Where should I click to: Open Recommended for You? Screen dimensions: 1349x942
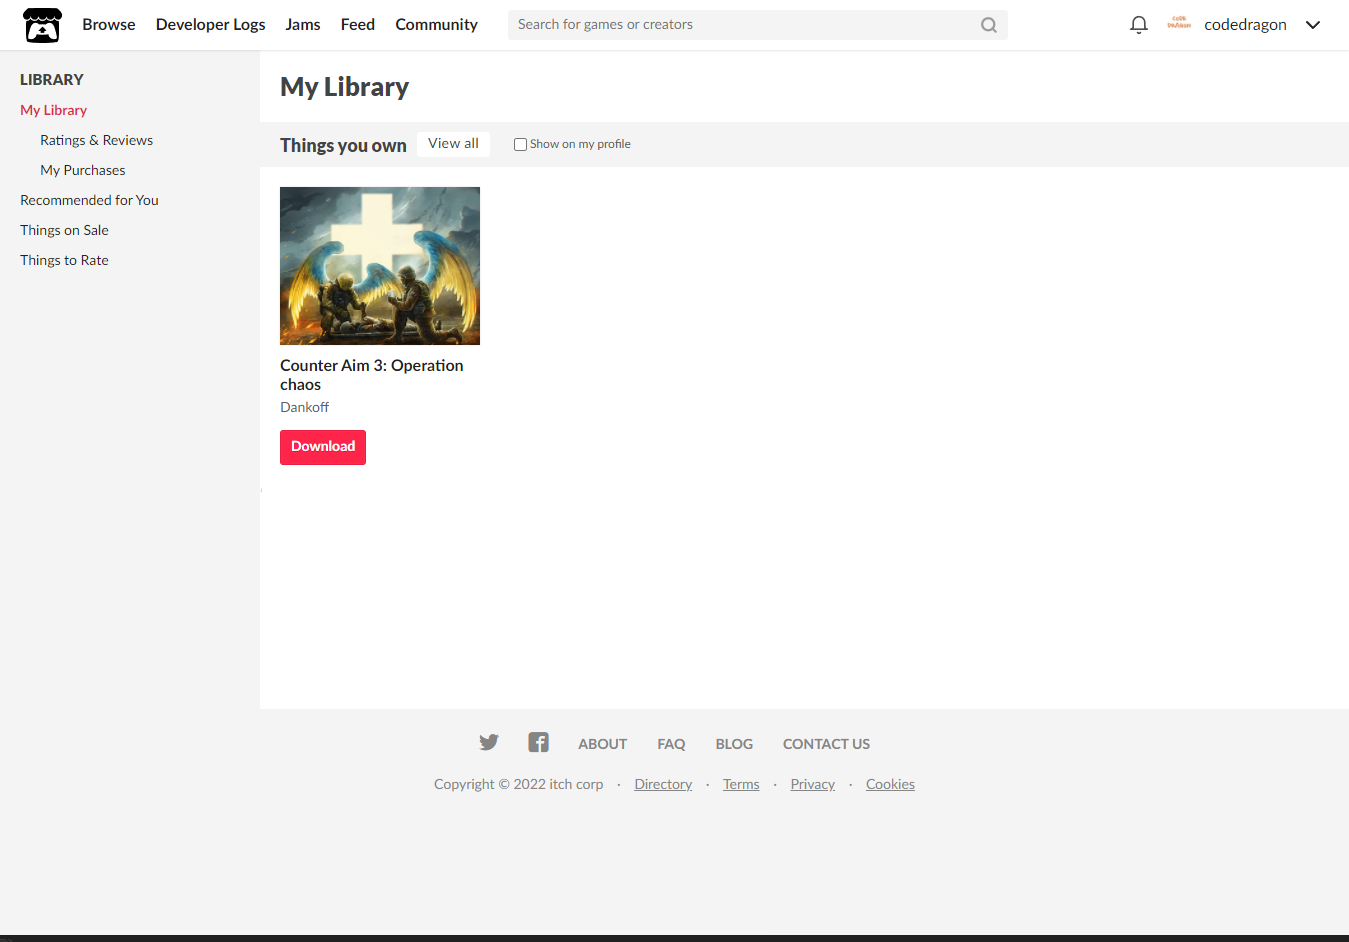point(89,200)
